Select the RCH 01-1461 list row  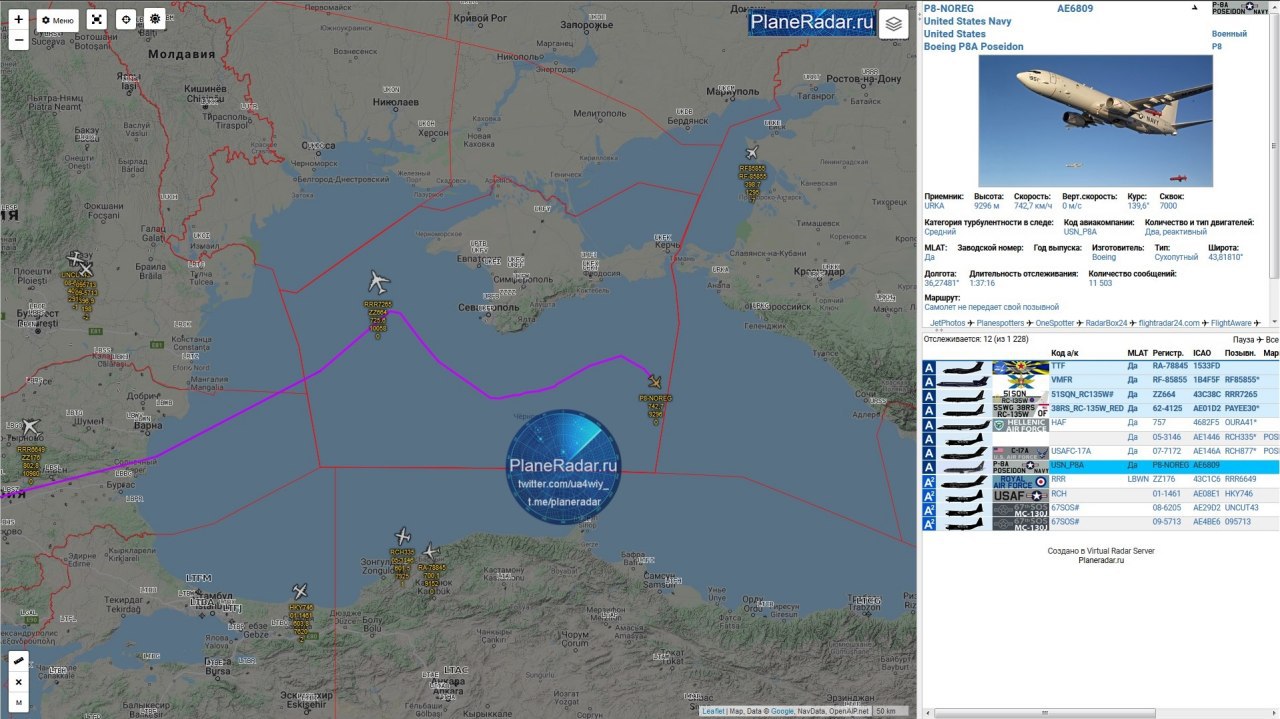pos(1100,494)
